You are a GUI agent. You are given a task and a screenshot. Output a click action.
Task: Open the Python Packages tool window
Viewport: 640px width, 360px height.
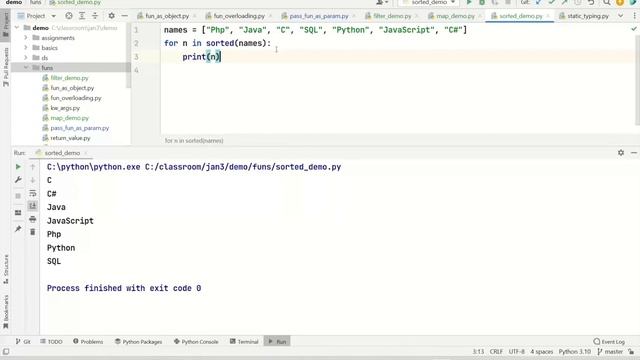138,342
